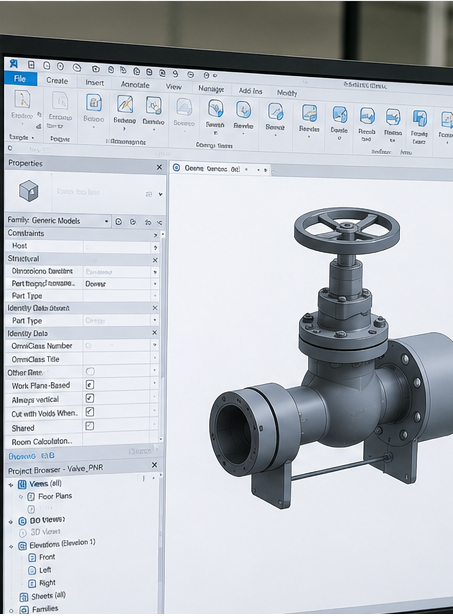Image resolution: width=453 pixels, height=616 pixels.
Task: Select the Front elevation view
Action: (x=47, y=557)
